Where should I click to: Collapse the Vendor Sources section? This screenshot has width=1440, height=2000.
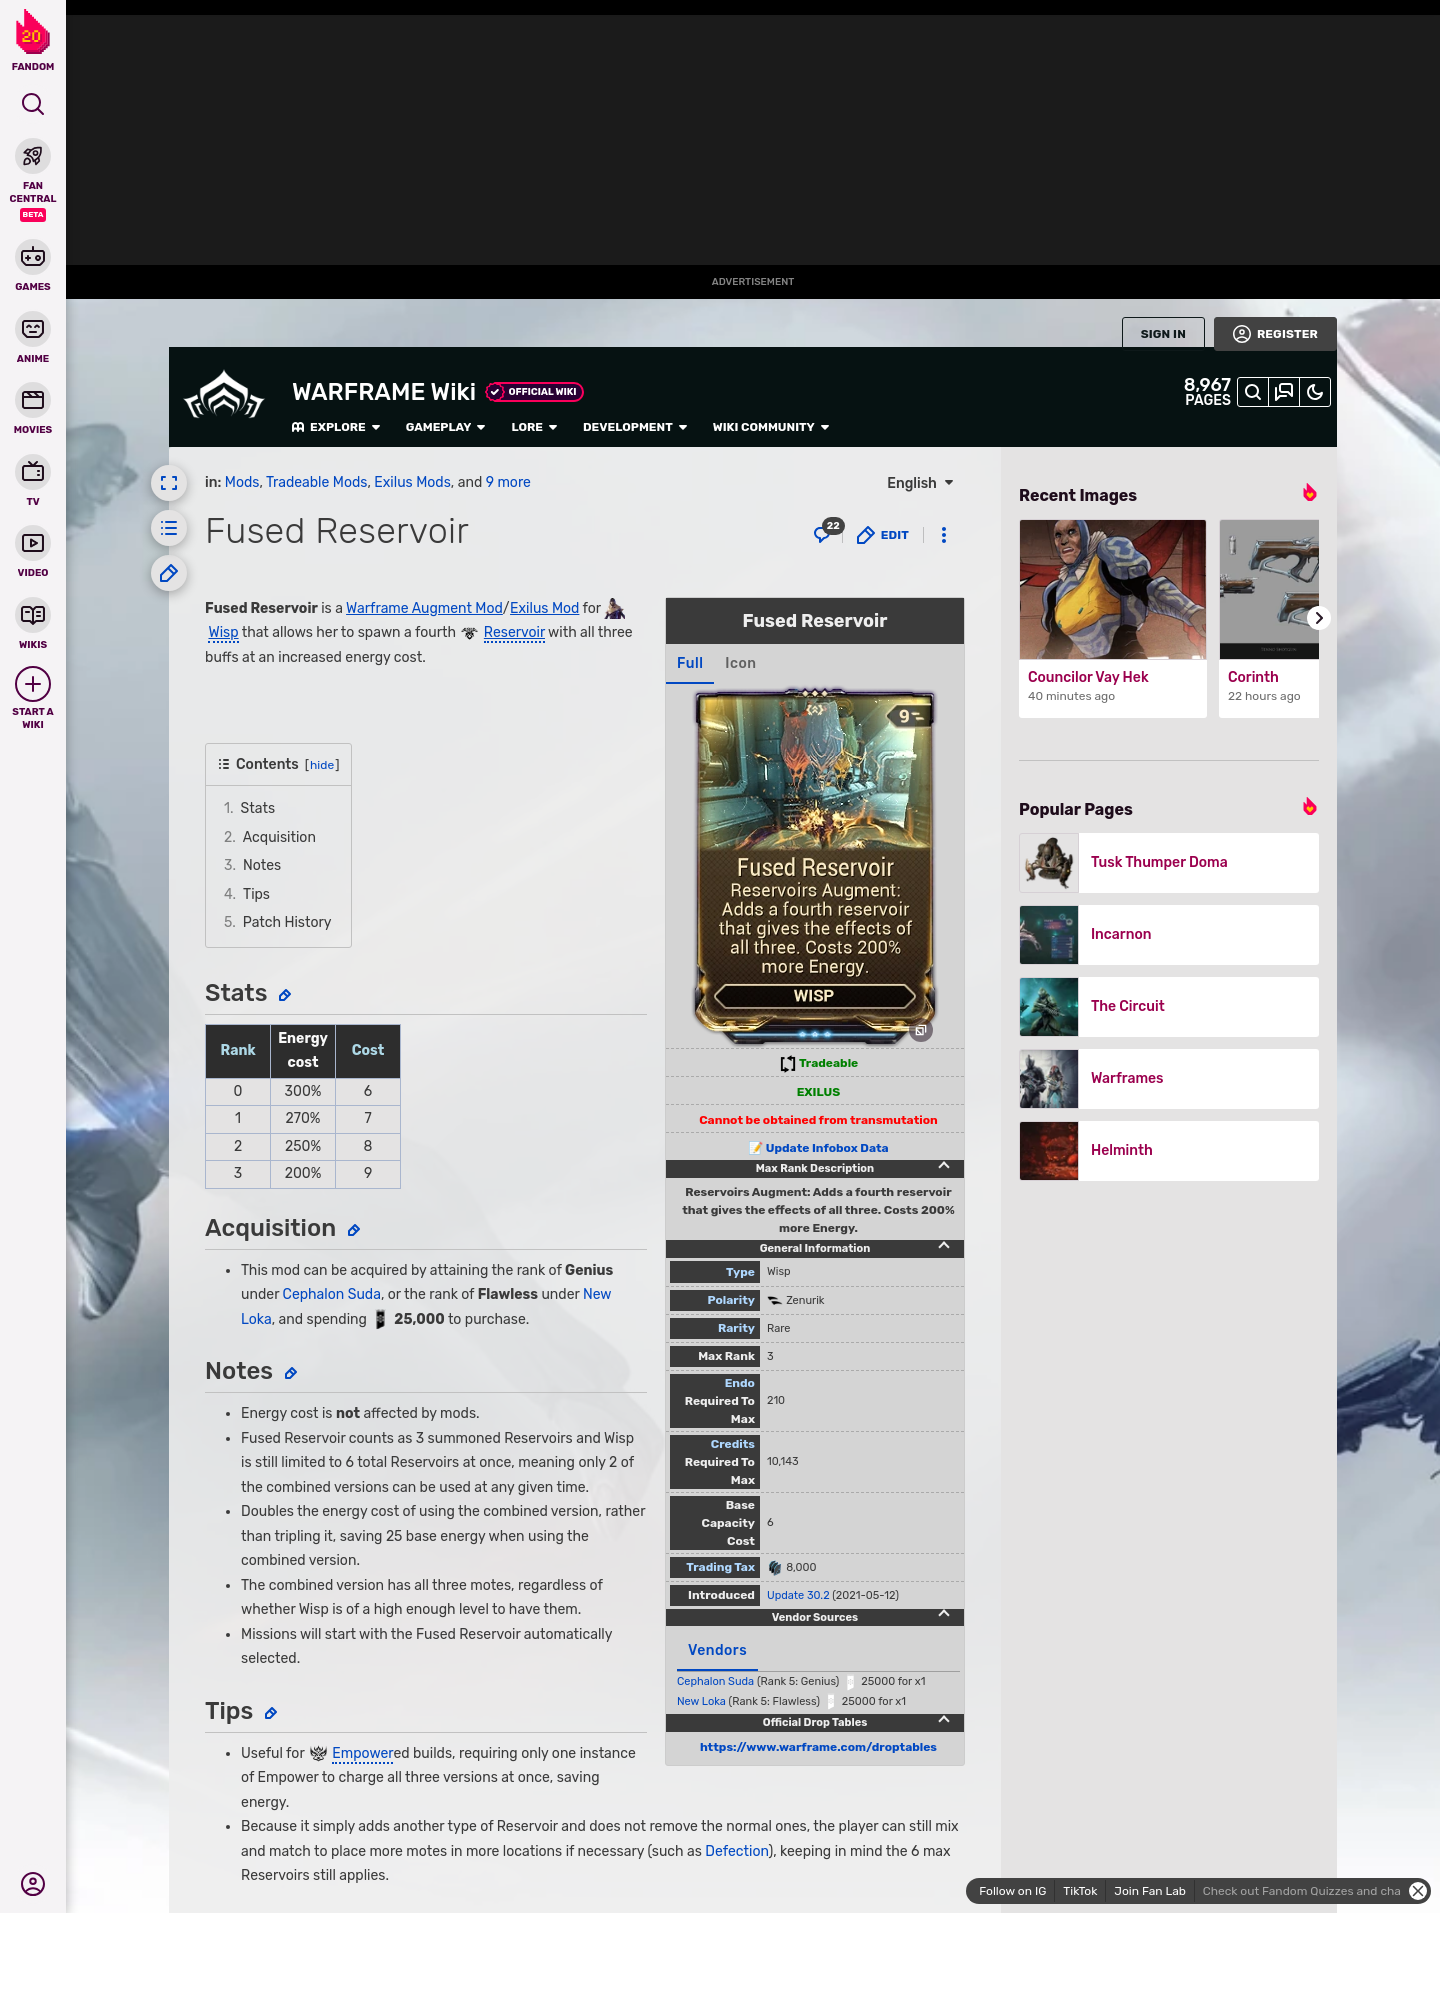944,1615
